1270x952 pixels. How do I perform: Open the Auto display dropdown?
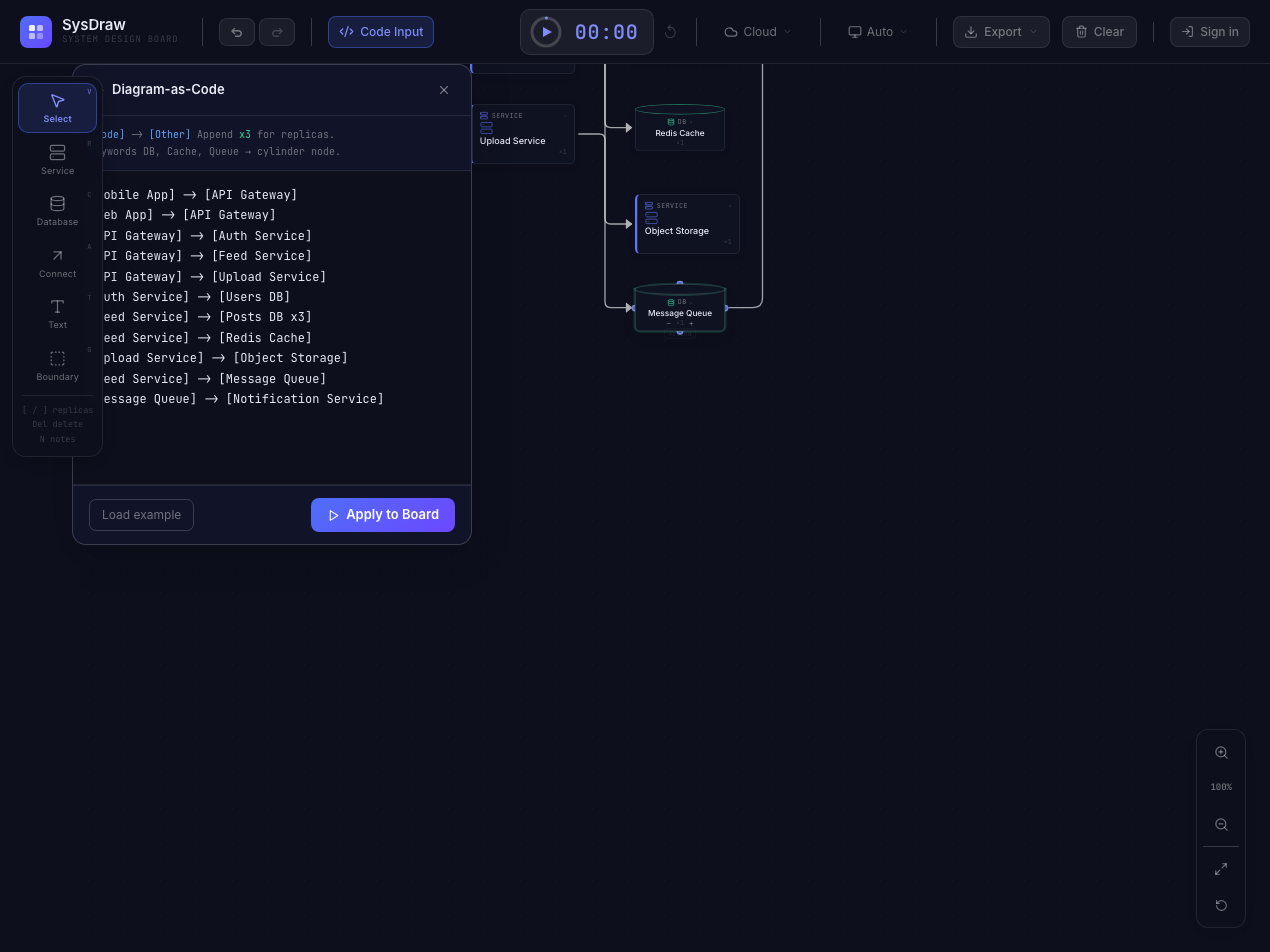pyautogui.click(x=878, y=32)
